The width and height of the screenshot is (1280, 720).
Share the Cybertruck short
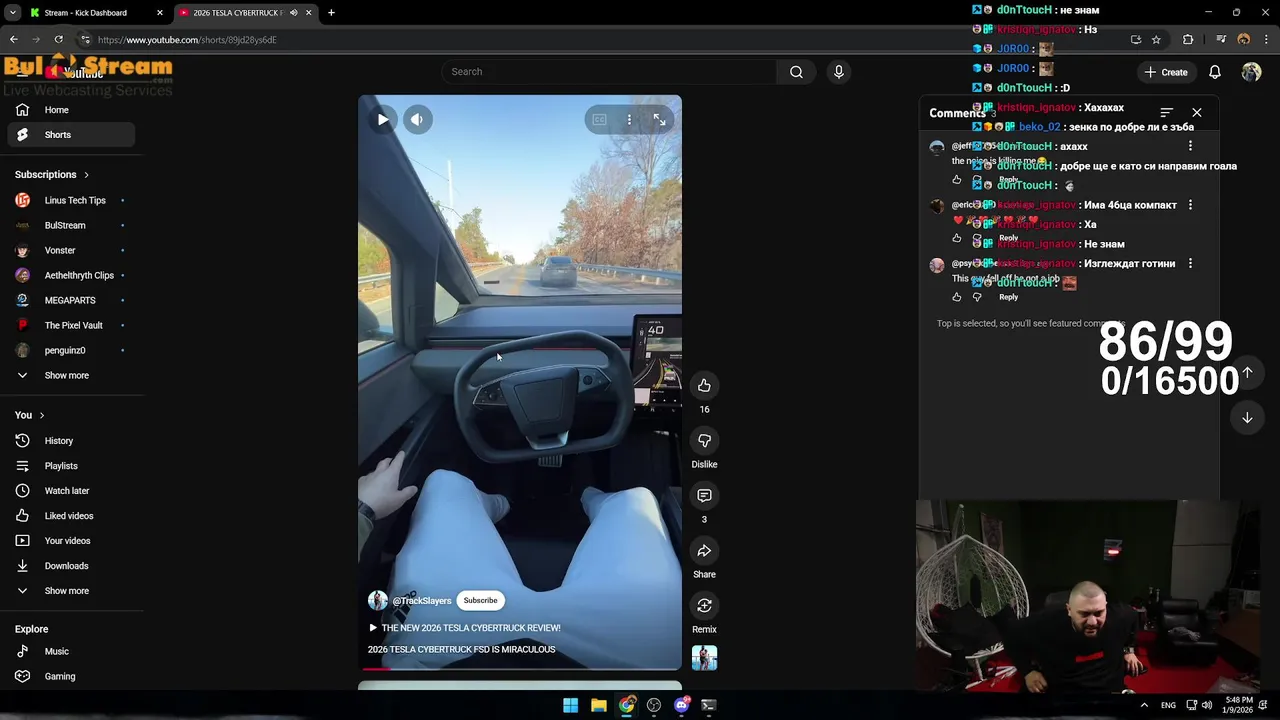(x=704, y=551)
